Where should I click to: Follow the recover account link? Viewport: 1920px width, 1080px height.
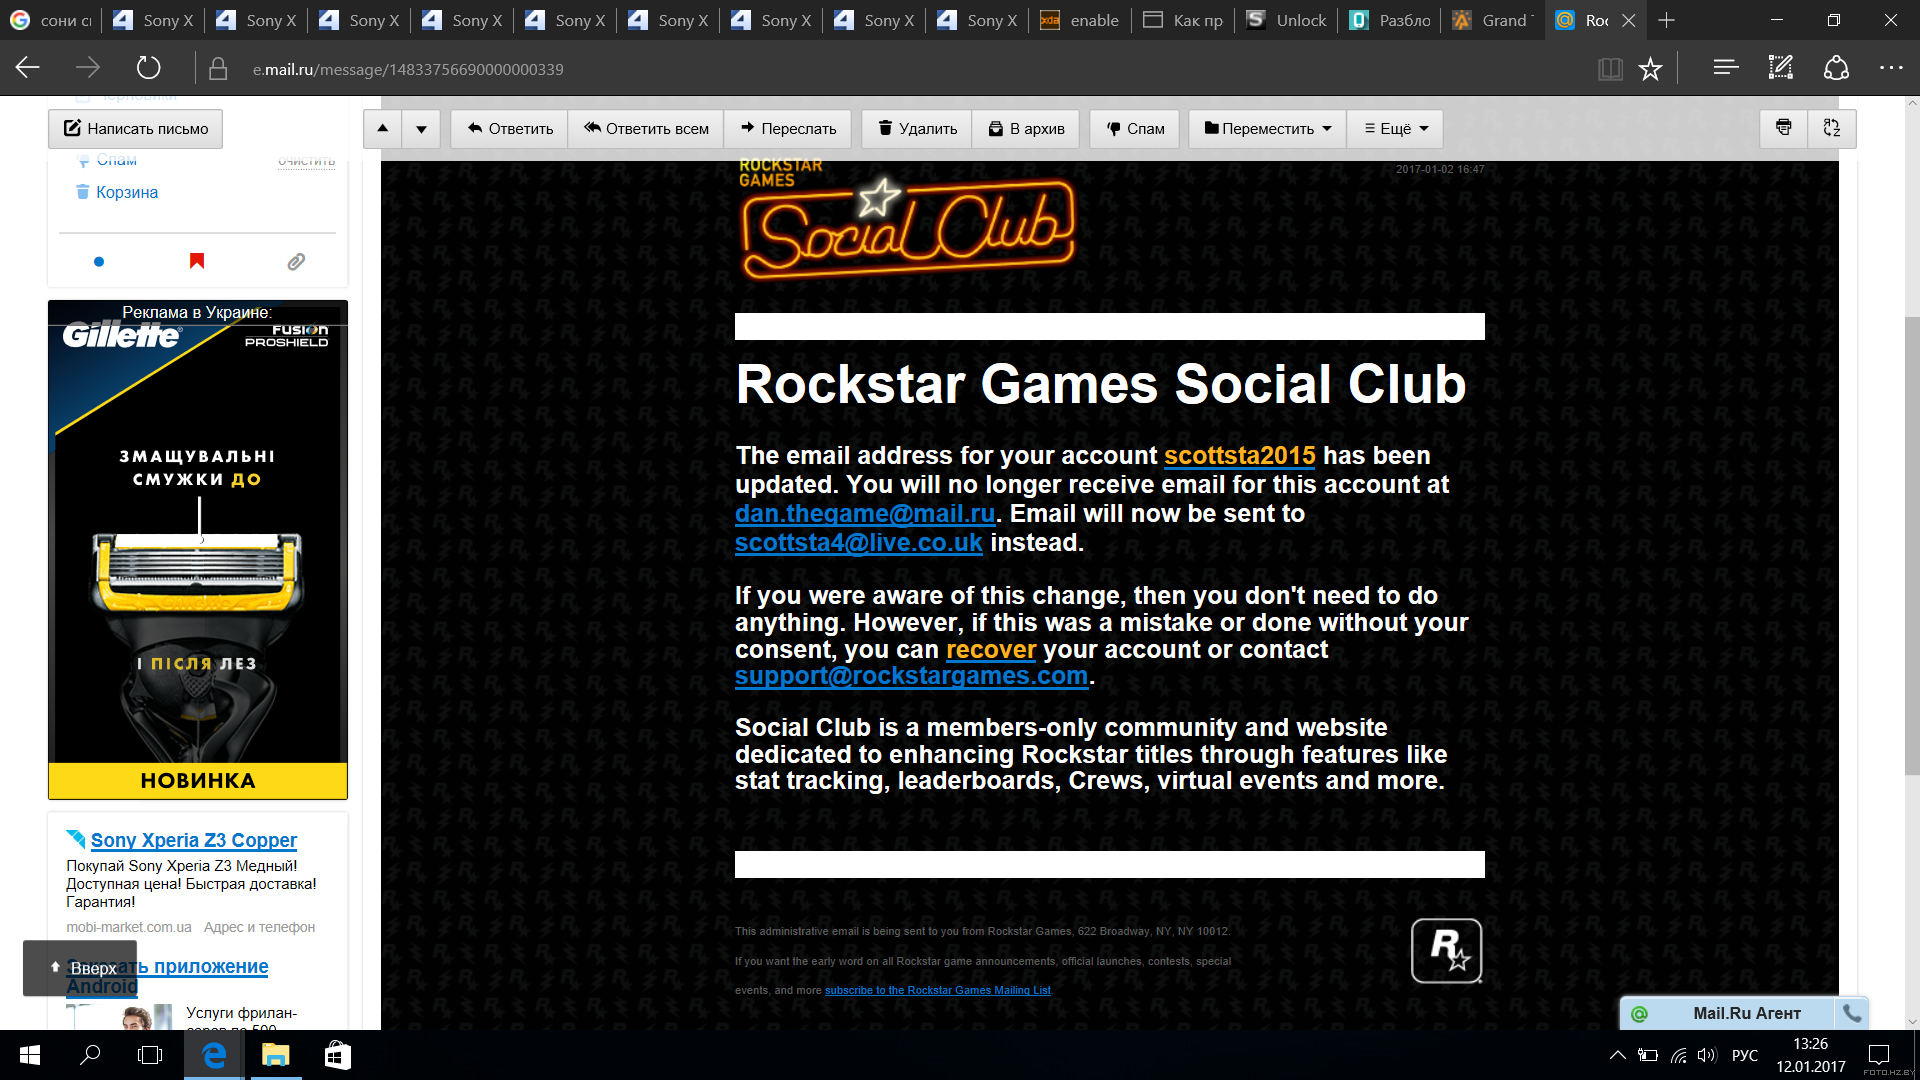(991, 650)
